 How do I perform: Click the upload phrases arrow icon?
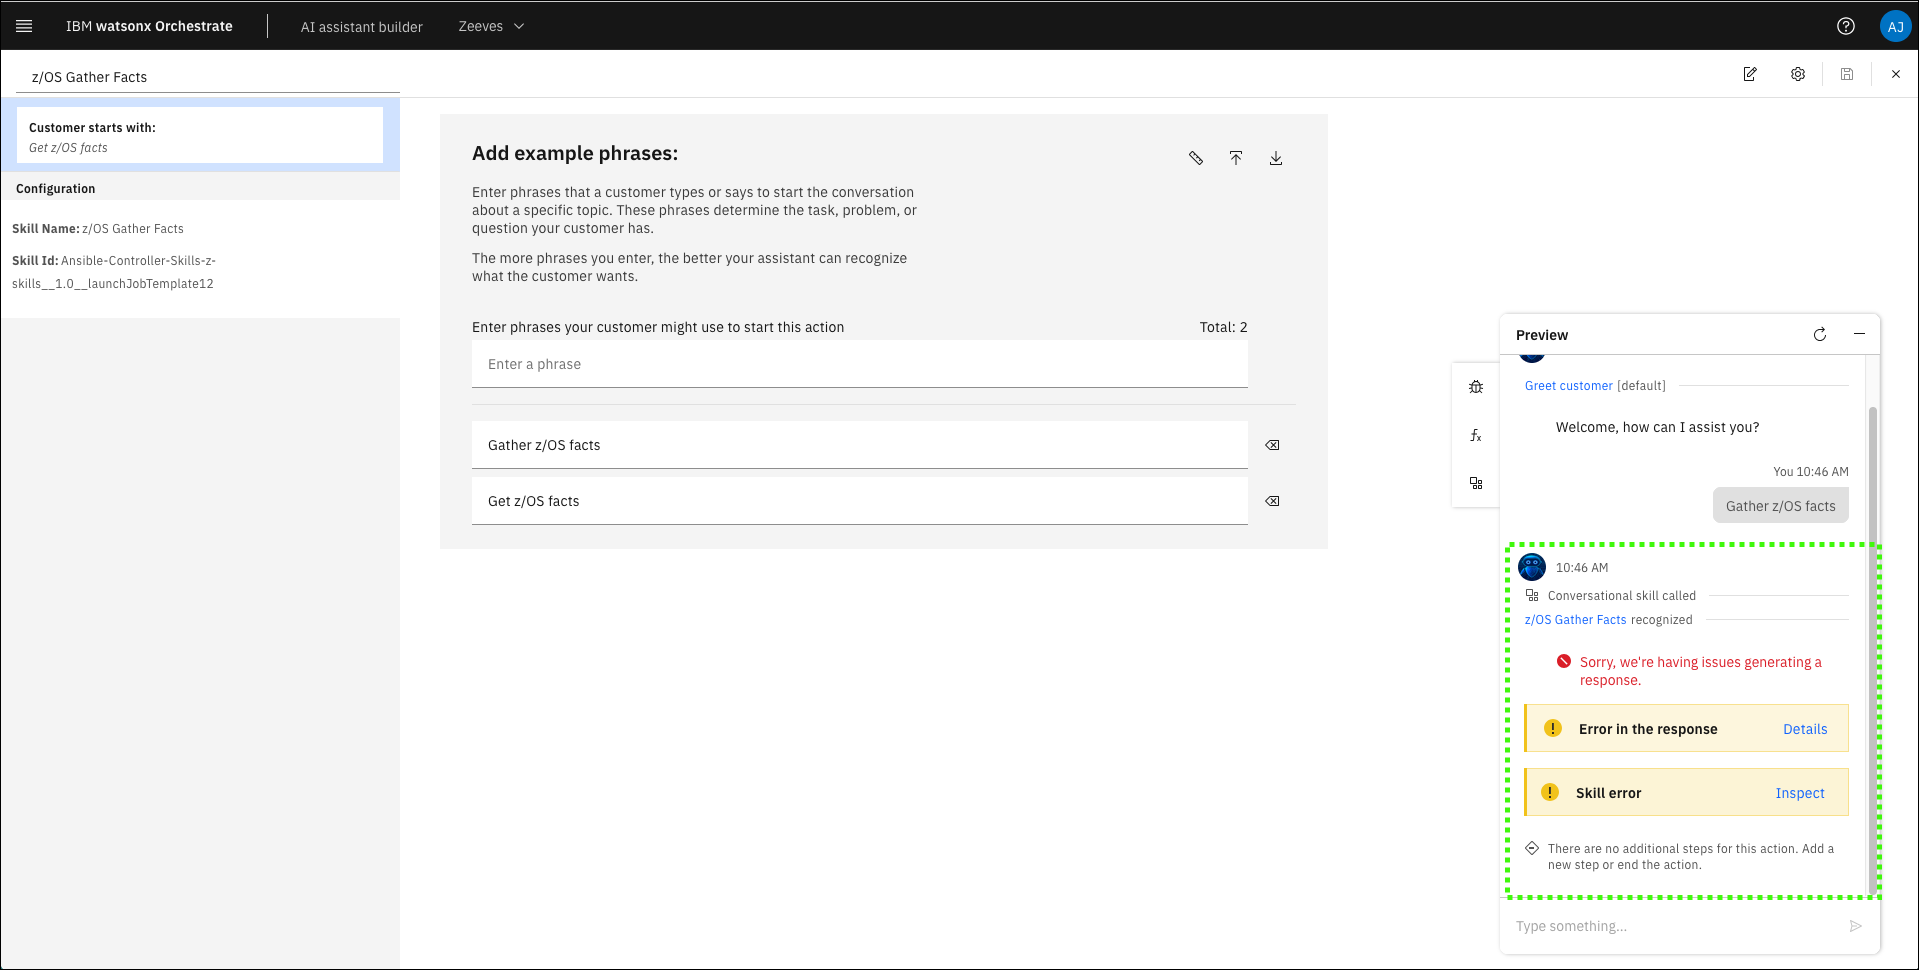pos(1236,158)
